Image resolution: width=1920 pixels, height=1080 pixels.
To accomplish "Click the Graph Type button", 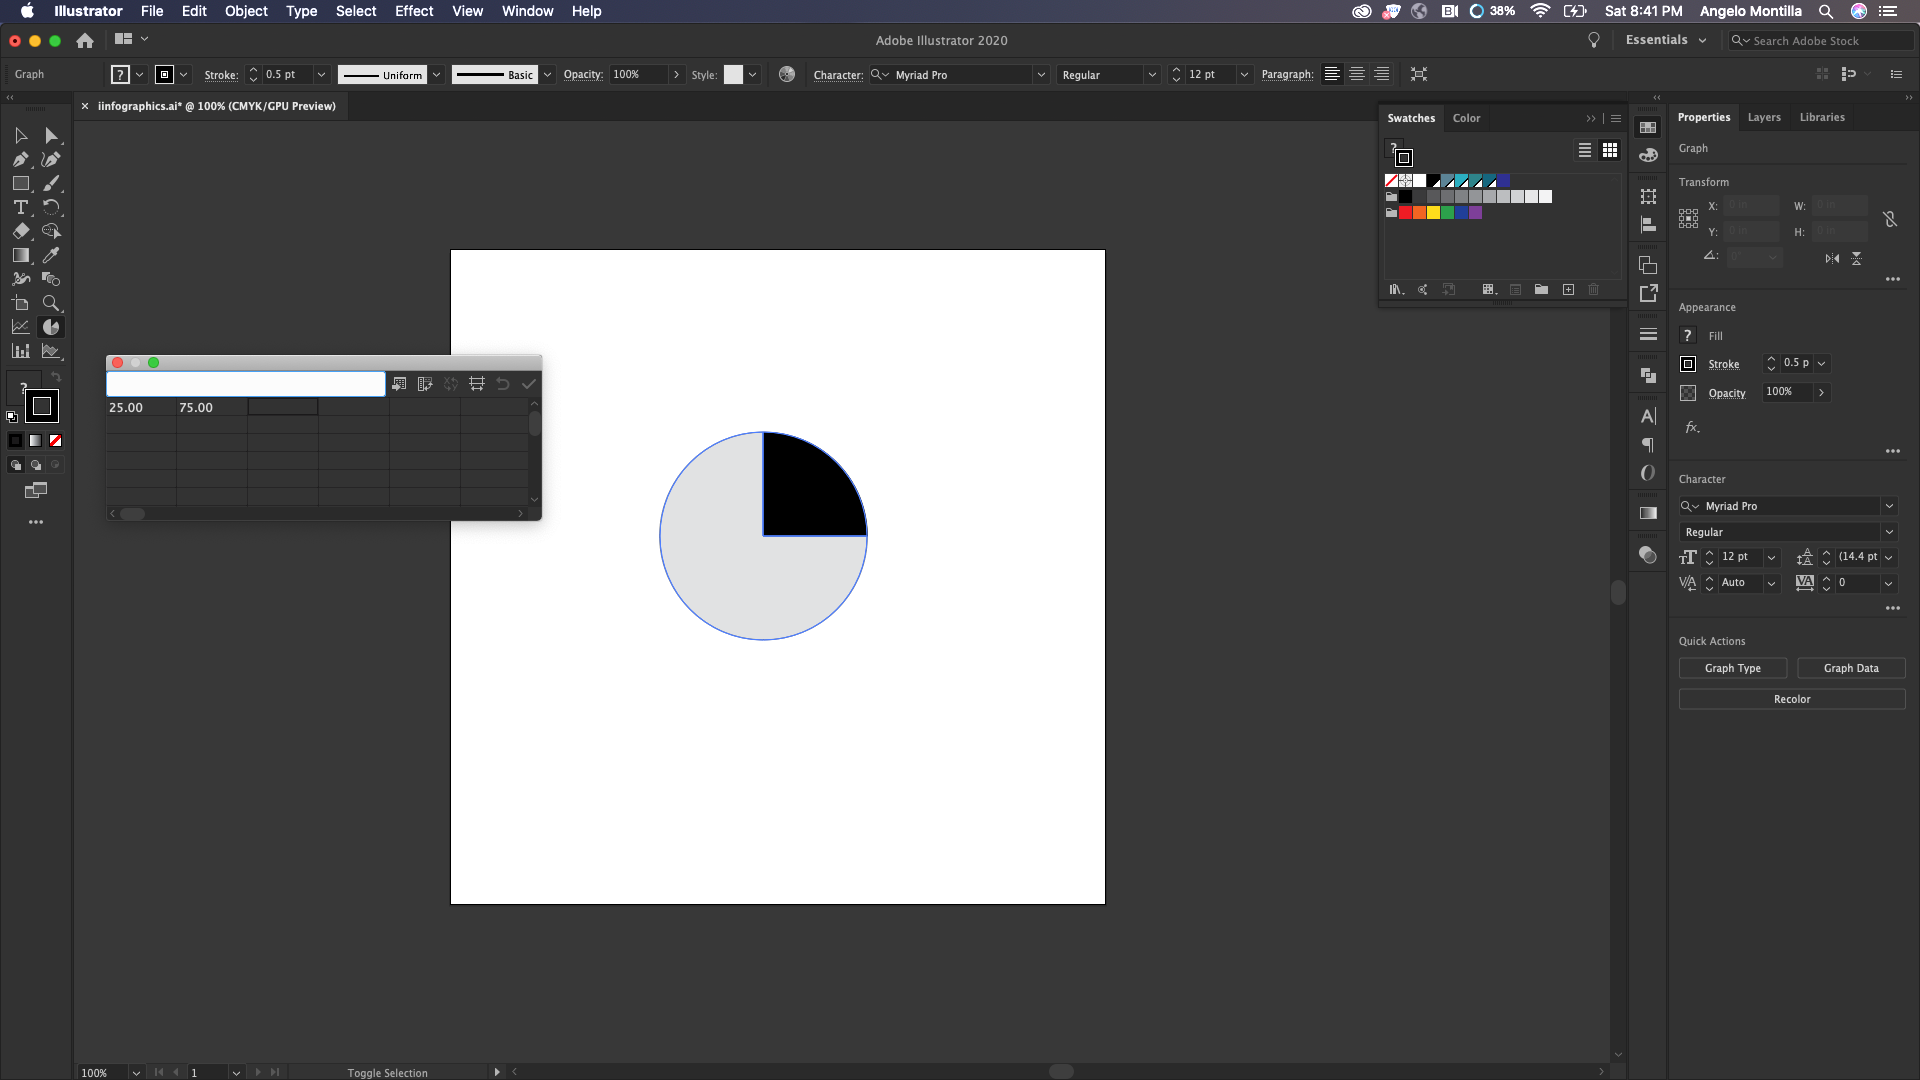I will 1733,668.
